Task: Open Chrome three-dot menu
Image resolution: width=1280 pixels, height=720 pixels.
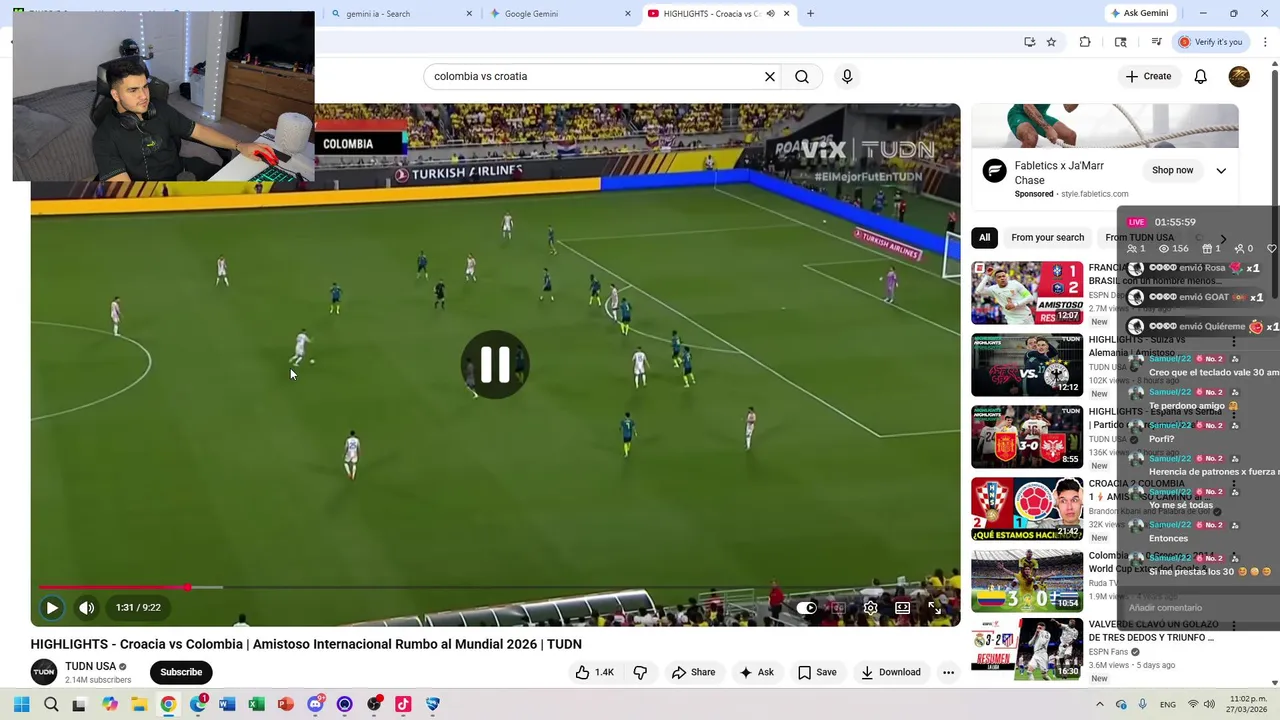Action: pos(1265,42)
